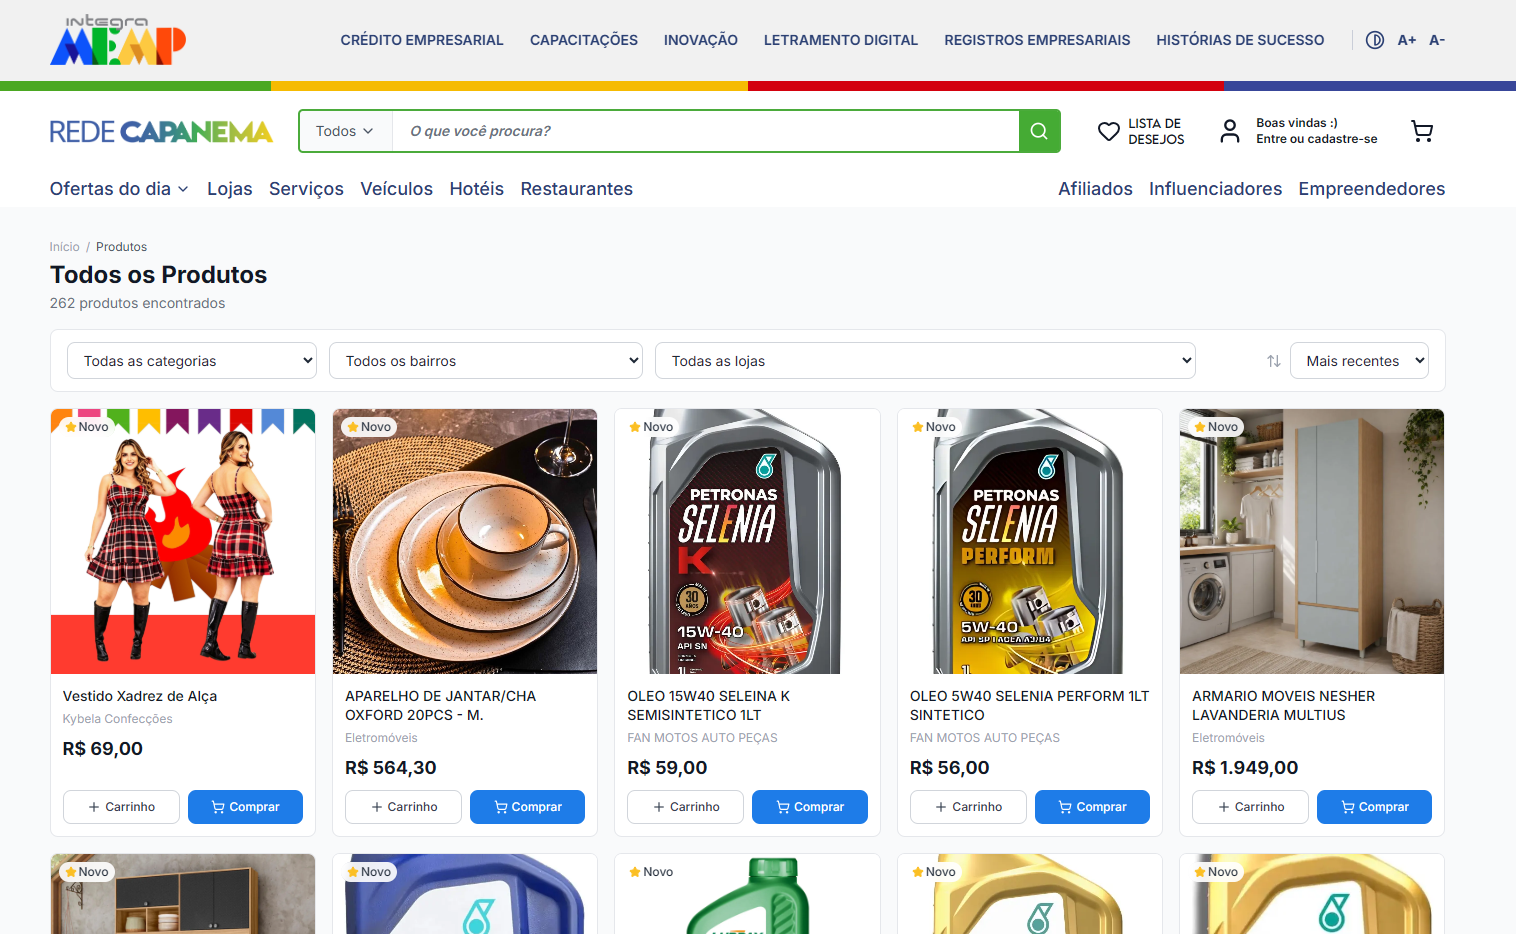Click the Vestido Xadrez de Alça title
1516x934 pixels.
click(x=140, y=696)
